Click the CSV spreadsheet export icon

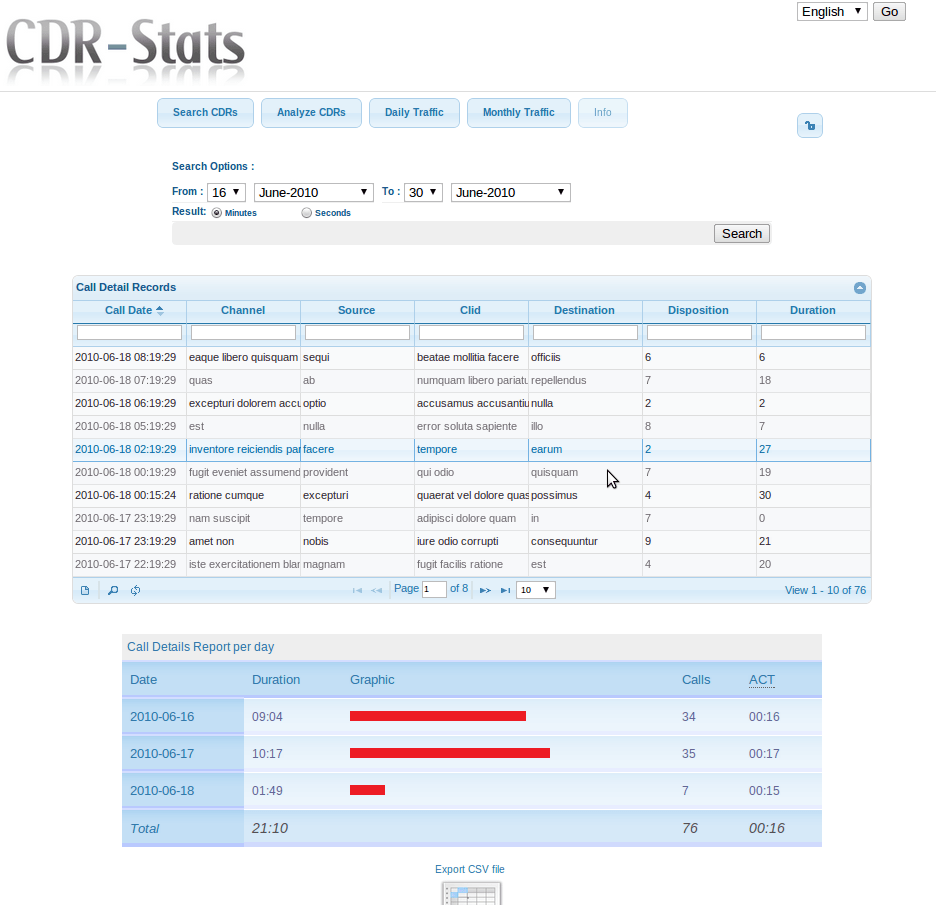tap(471, 893)
